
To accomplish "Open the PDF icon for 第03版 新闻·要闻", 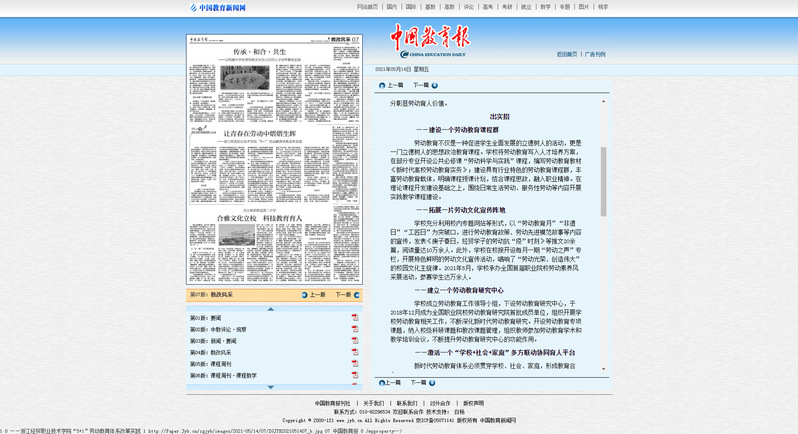I will click(354, 341).
